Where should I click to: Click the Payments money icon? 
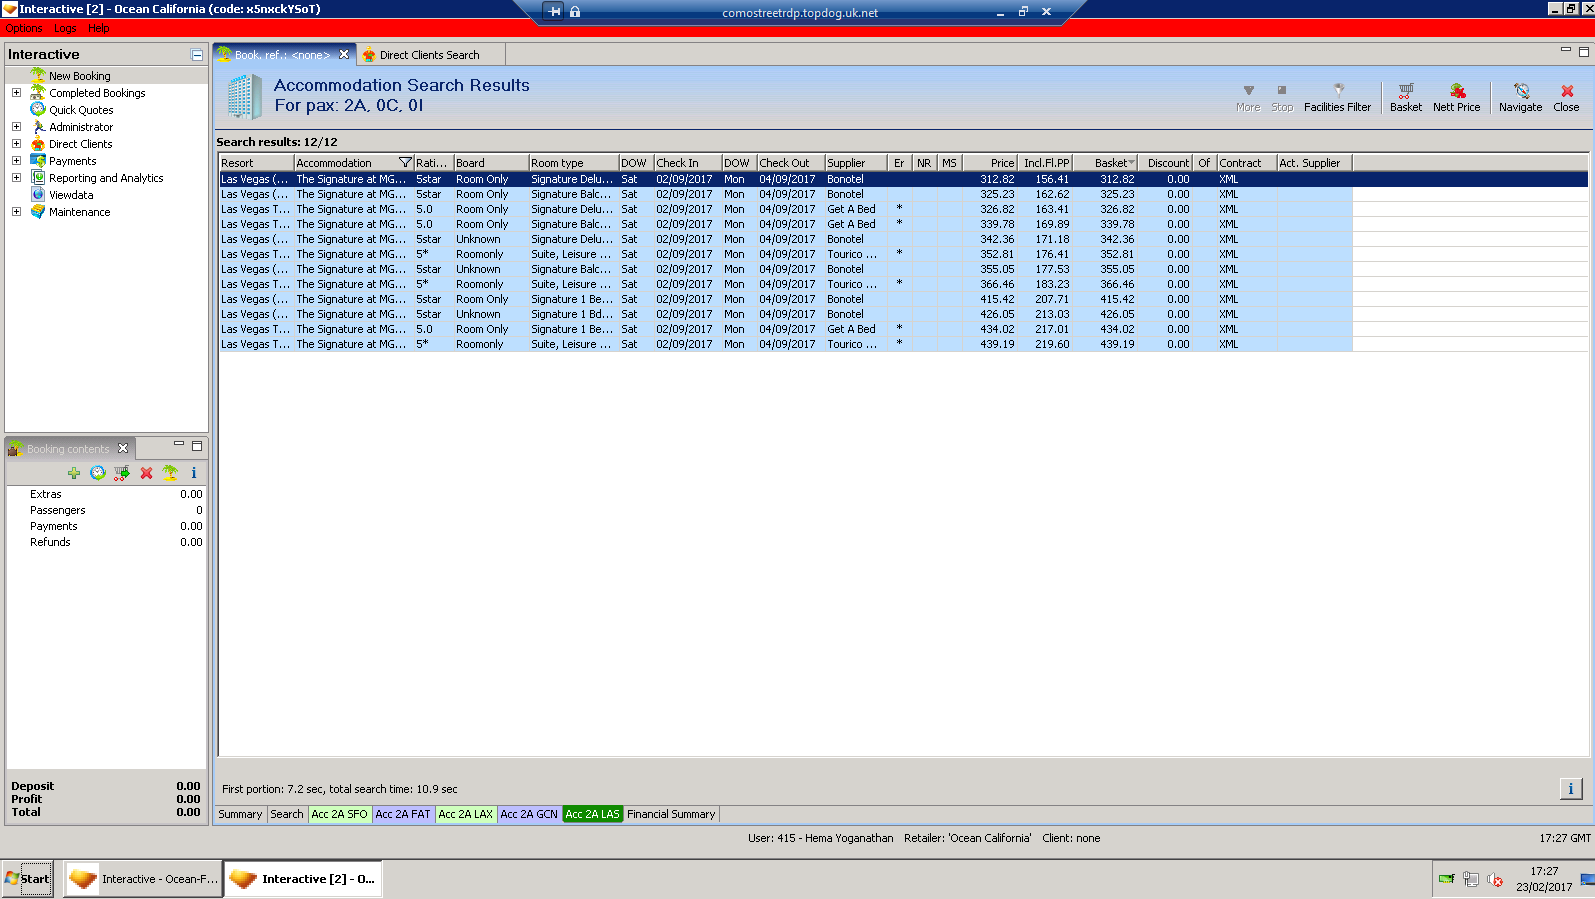[38, 160]
